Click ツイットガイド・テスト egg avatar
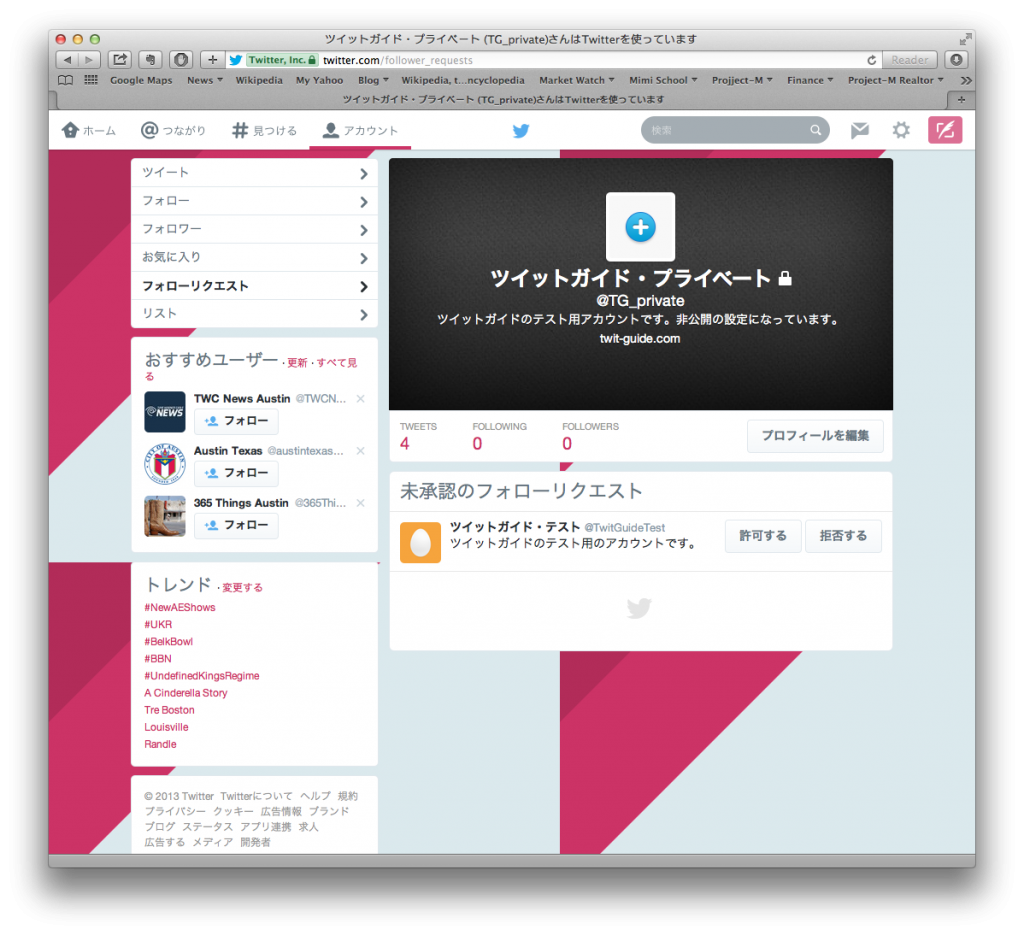 420,542
